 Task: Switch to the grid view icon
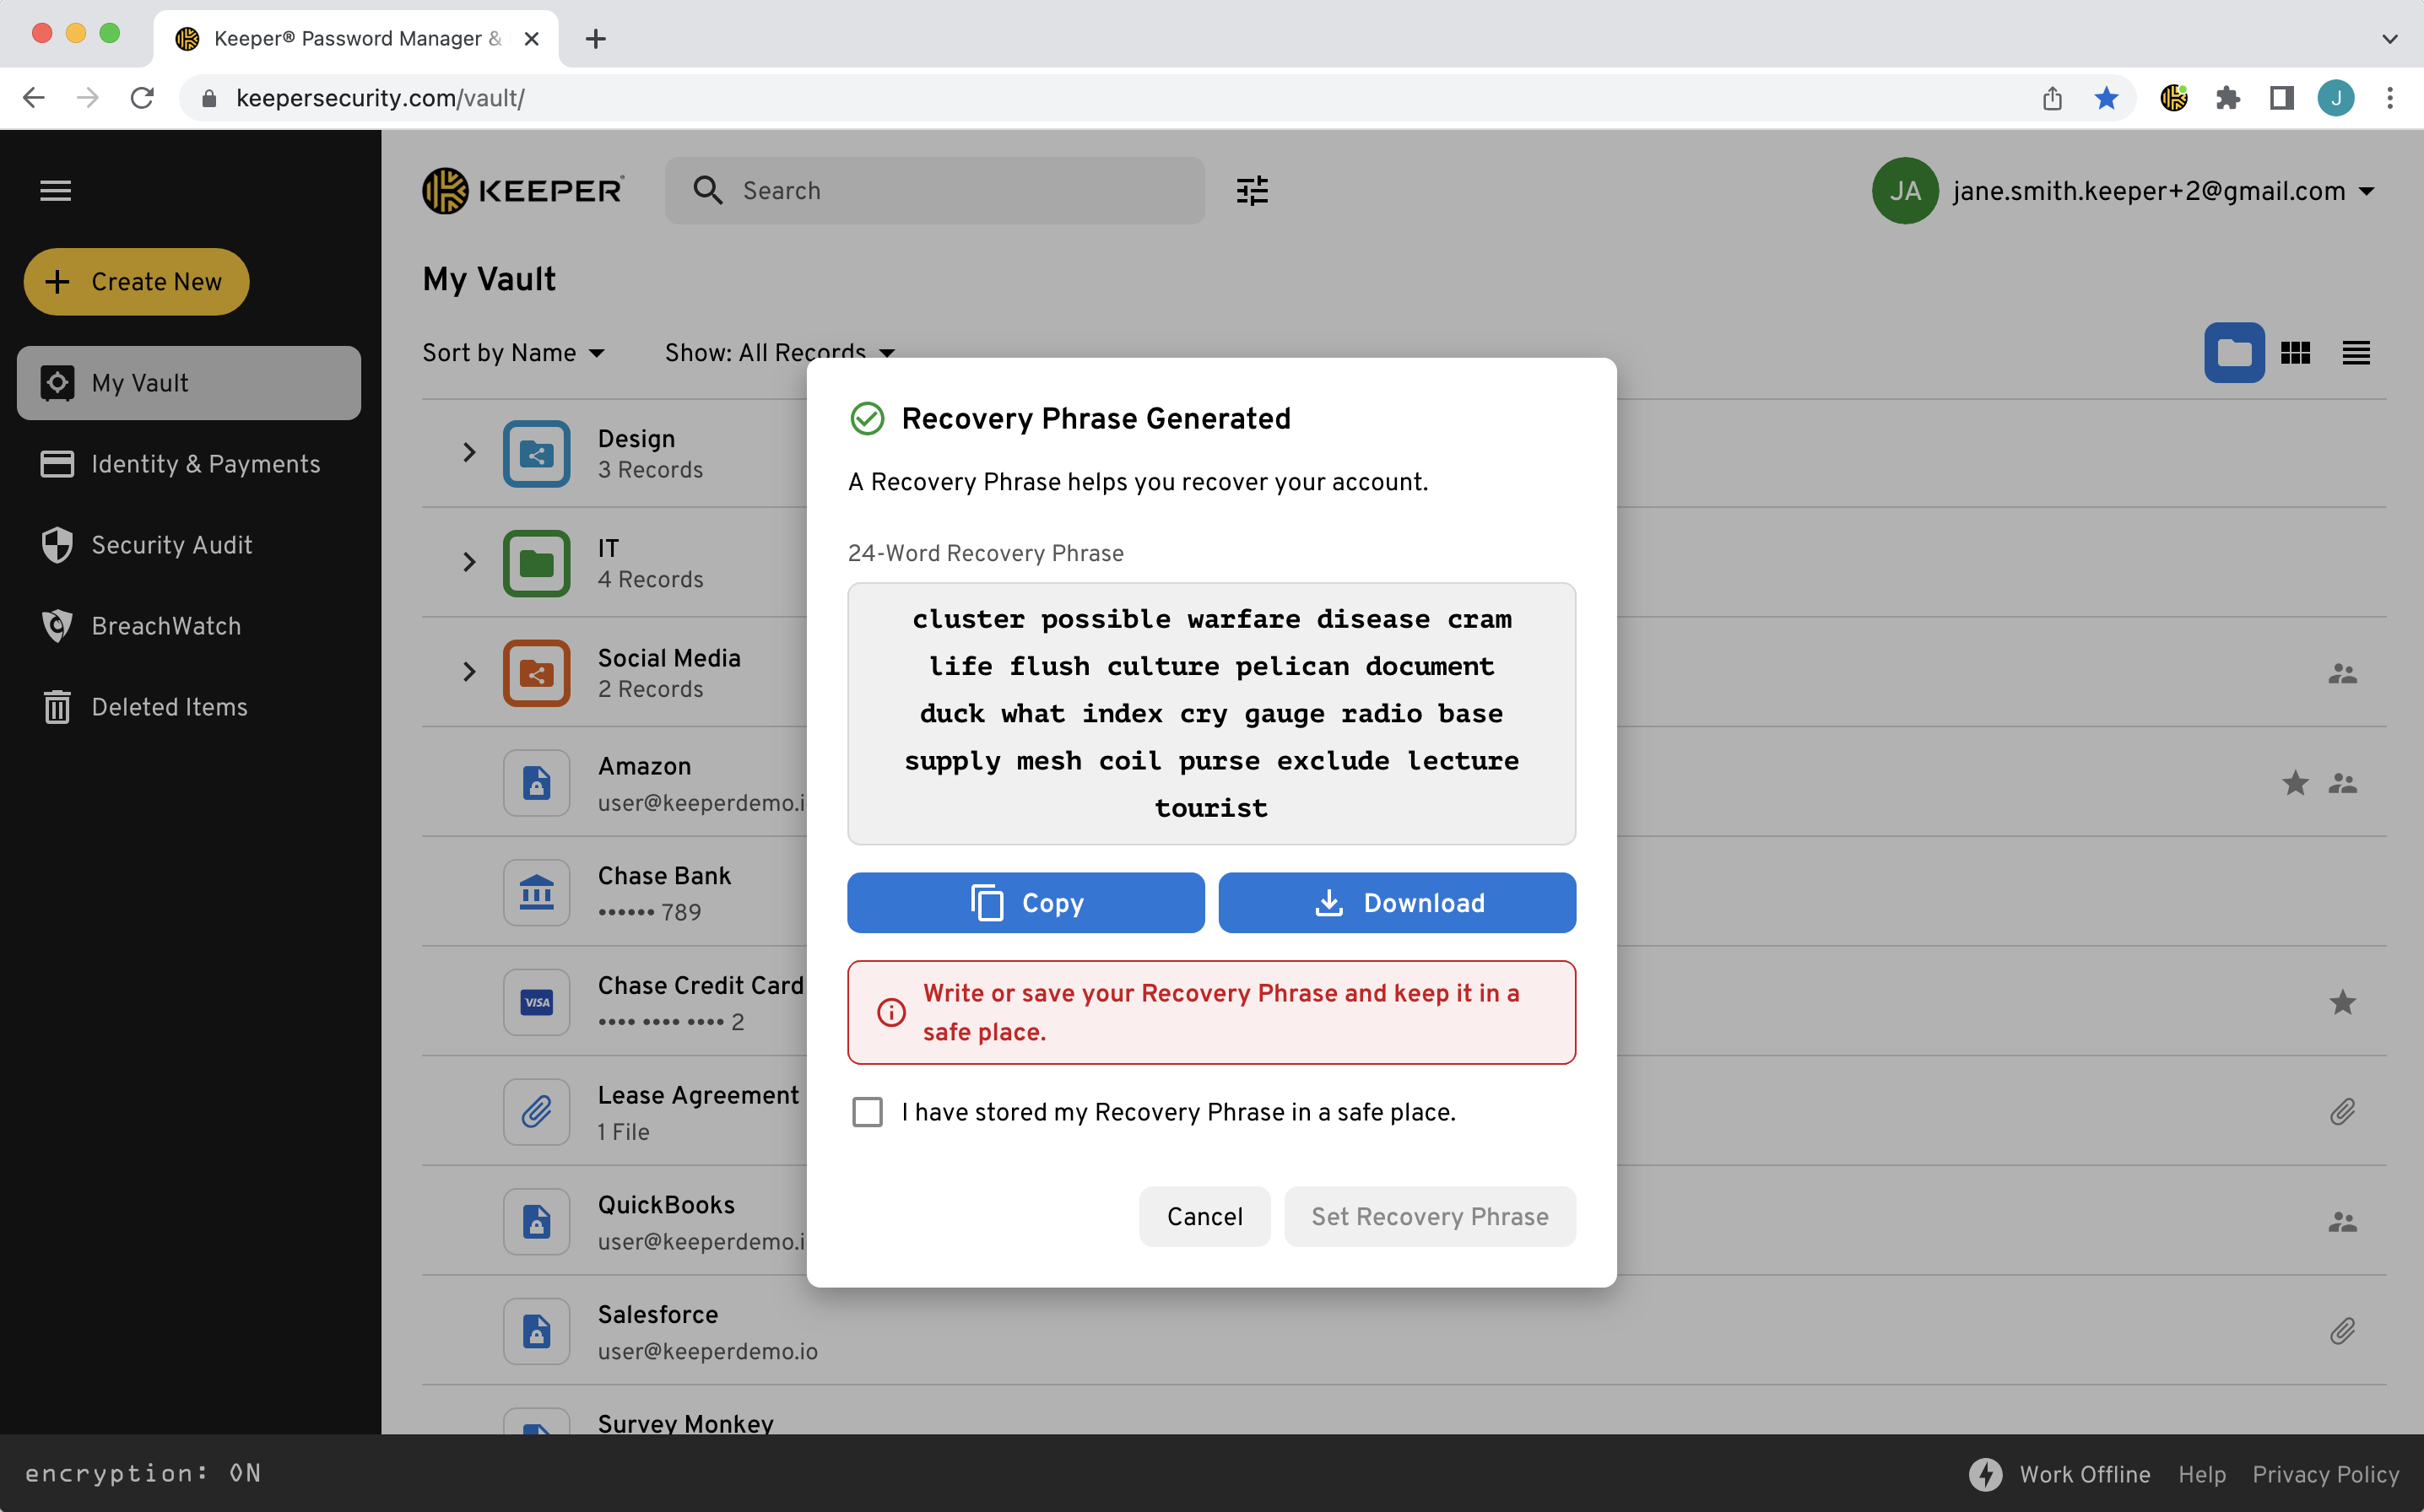[x=2295, y=353]
